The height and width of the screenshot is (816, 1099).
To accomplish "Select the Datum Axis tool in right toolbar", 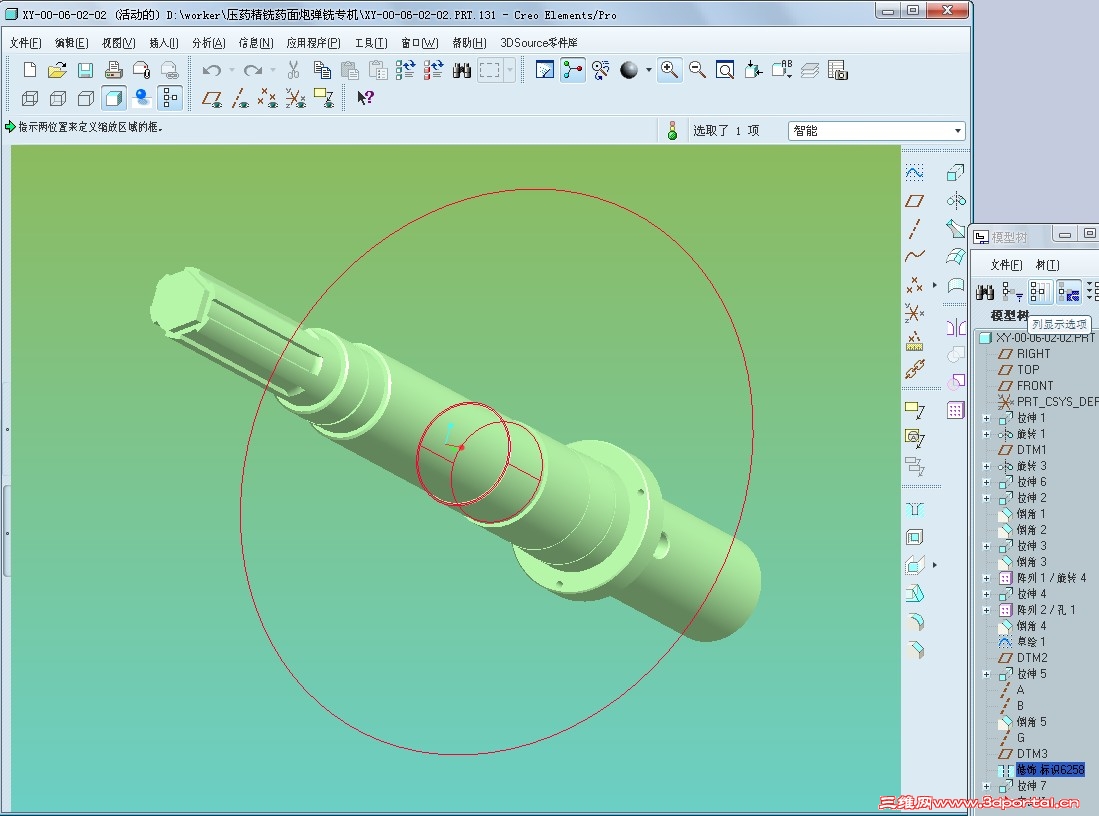I will point(914,229).
